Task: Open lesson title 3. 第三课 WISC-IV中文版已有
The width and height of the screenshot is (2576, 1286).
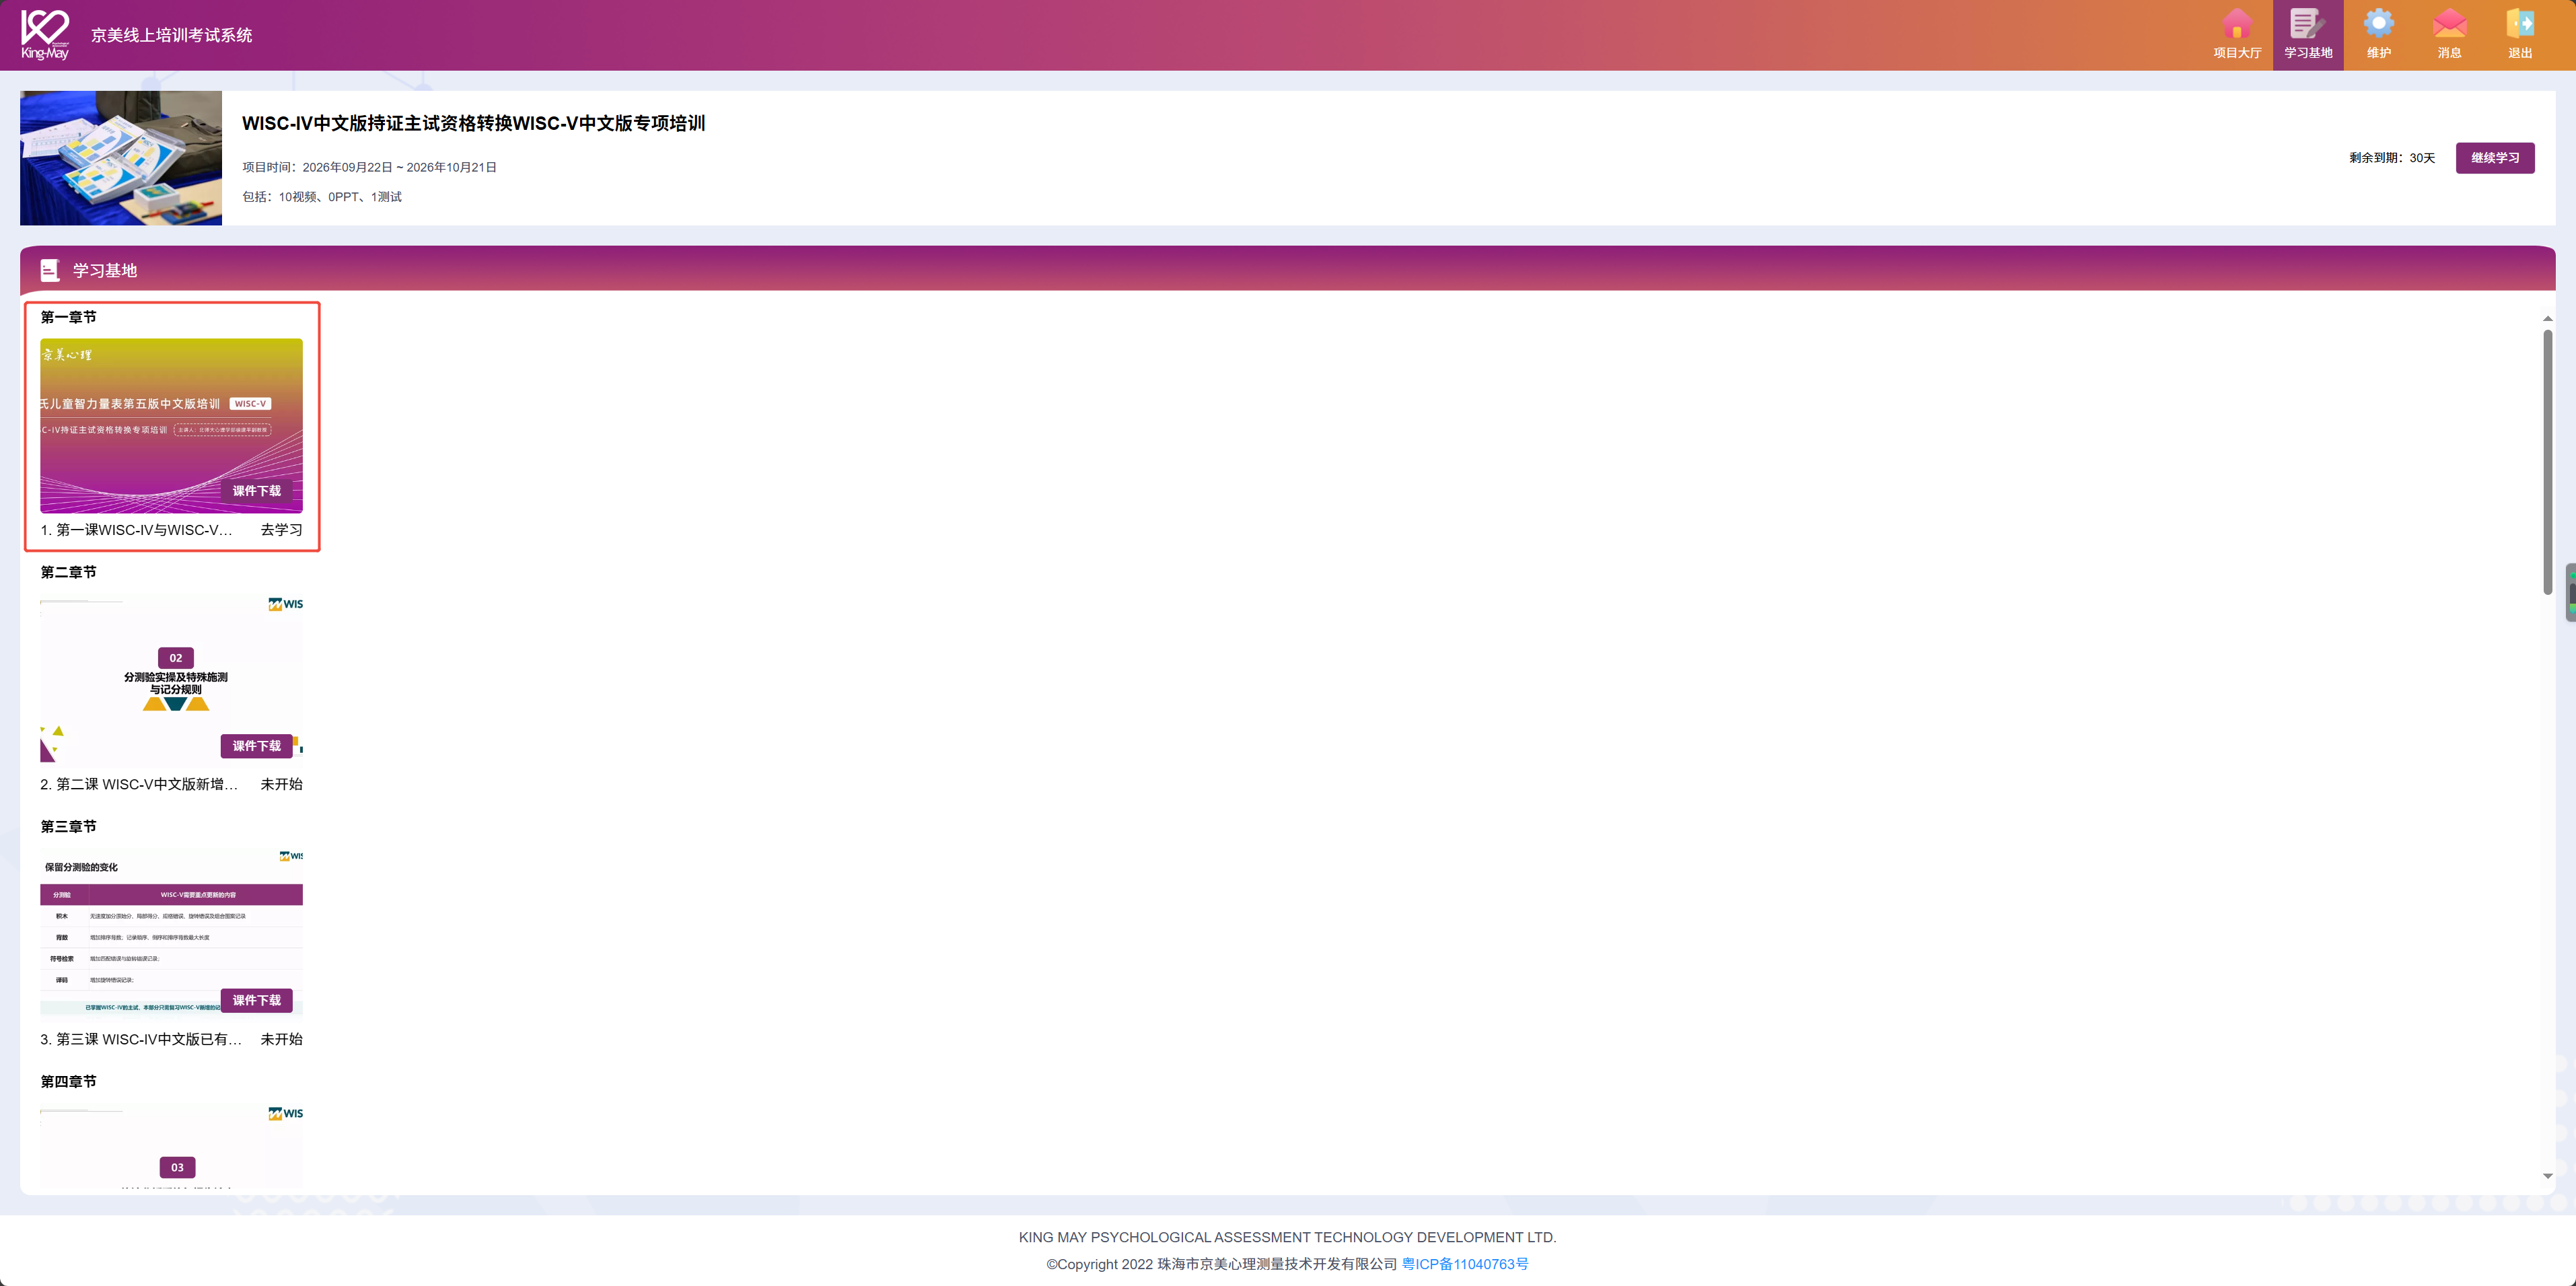Action: [x=141, y=1039]
